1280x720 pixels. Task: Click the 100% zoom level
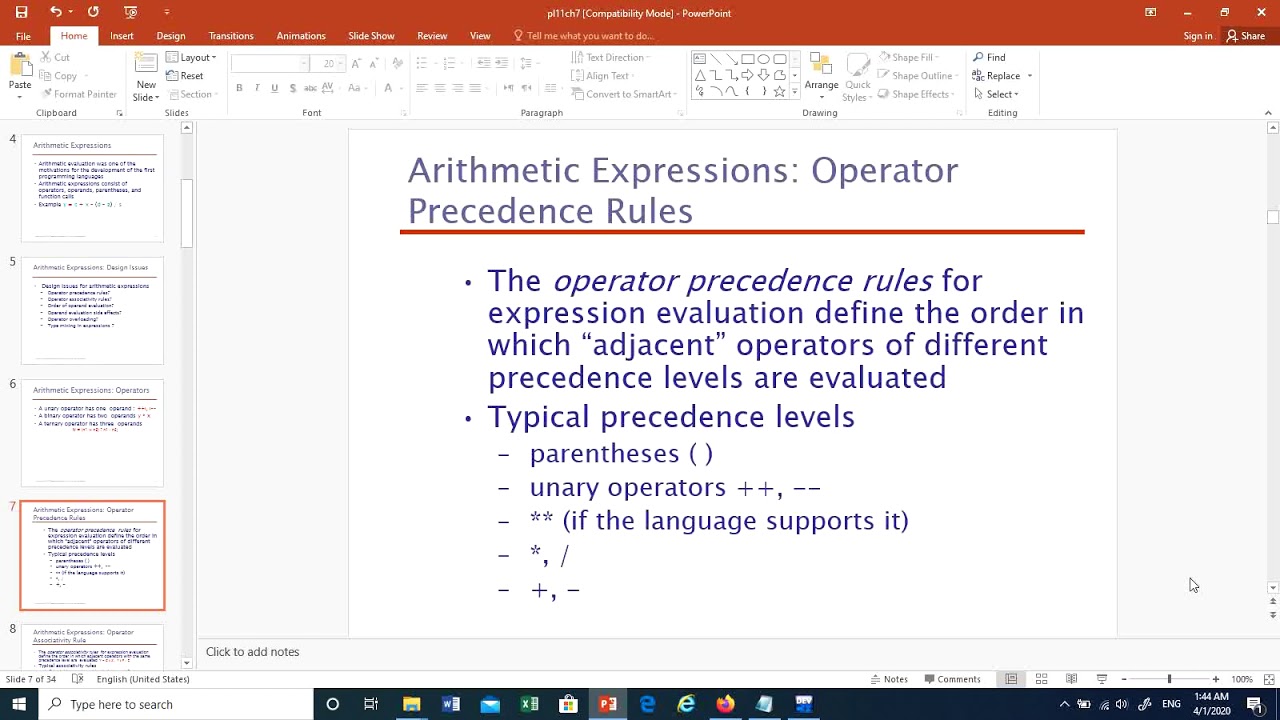[1242, 679]
